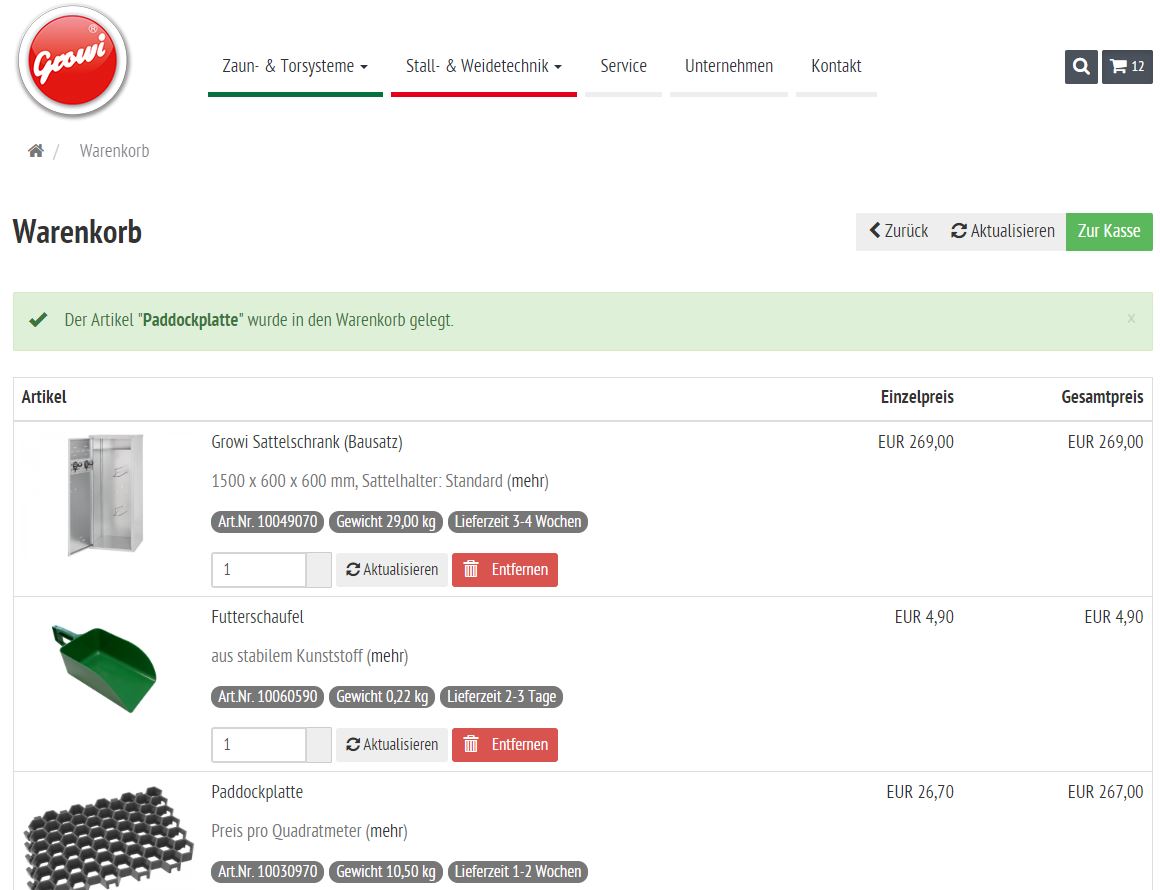Expand Zaun- & Torsysteme dropdown menu
Image resolution: width=1160 pixels, height=890 pixels.
[295, 66]
